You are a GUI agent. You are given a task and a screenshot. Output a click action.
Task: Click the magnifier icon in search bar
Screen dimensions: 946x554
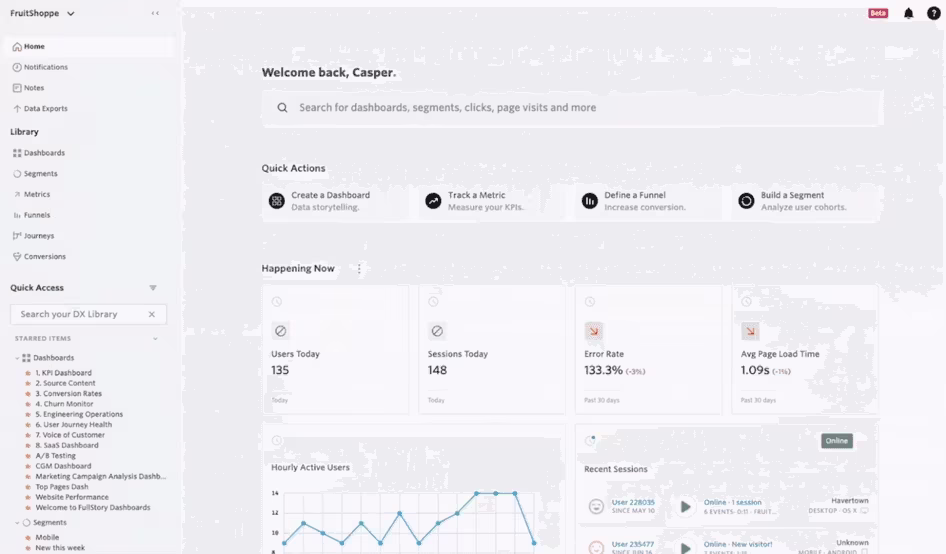(282, 107)
